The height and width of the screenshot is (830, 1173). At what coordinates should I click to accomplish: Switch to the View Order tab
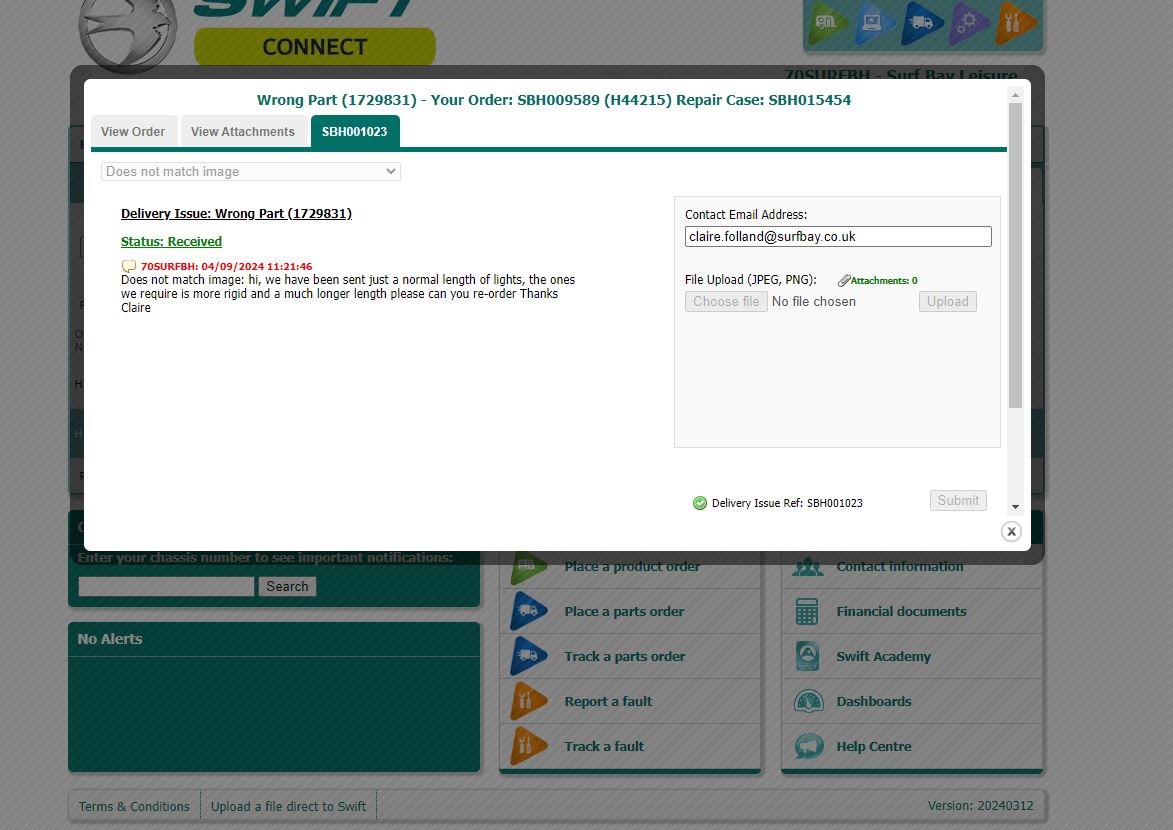pyautogui.click(x=133, y=132)
